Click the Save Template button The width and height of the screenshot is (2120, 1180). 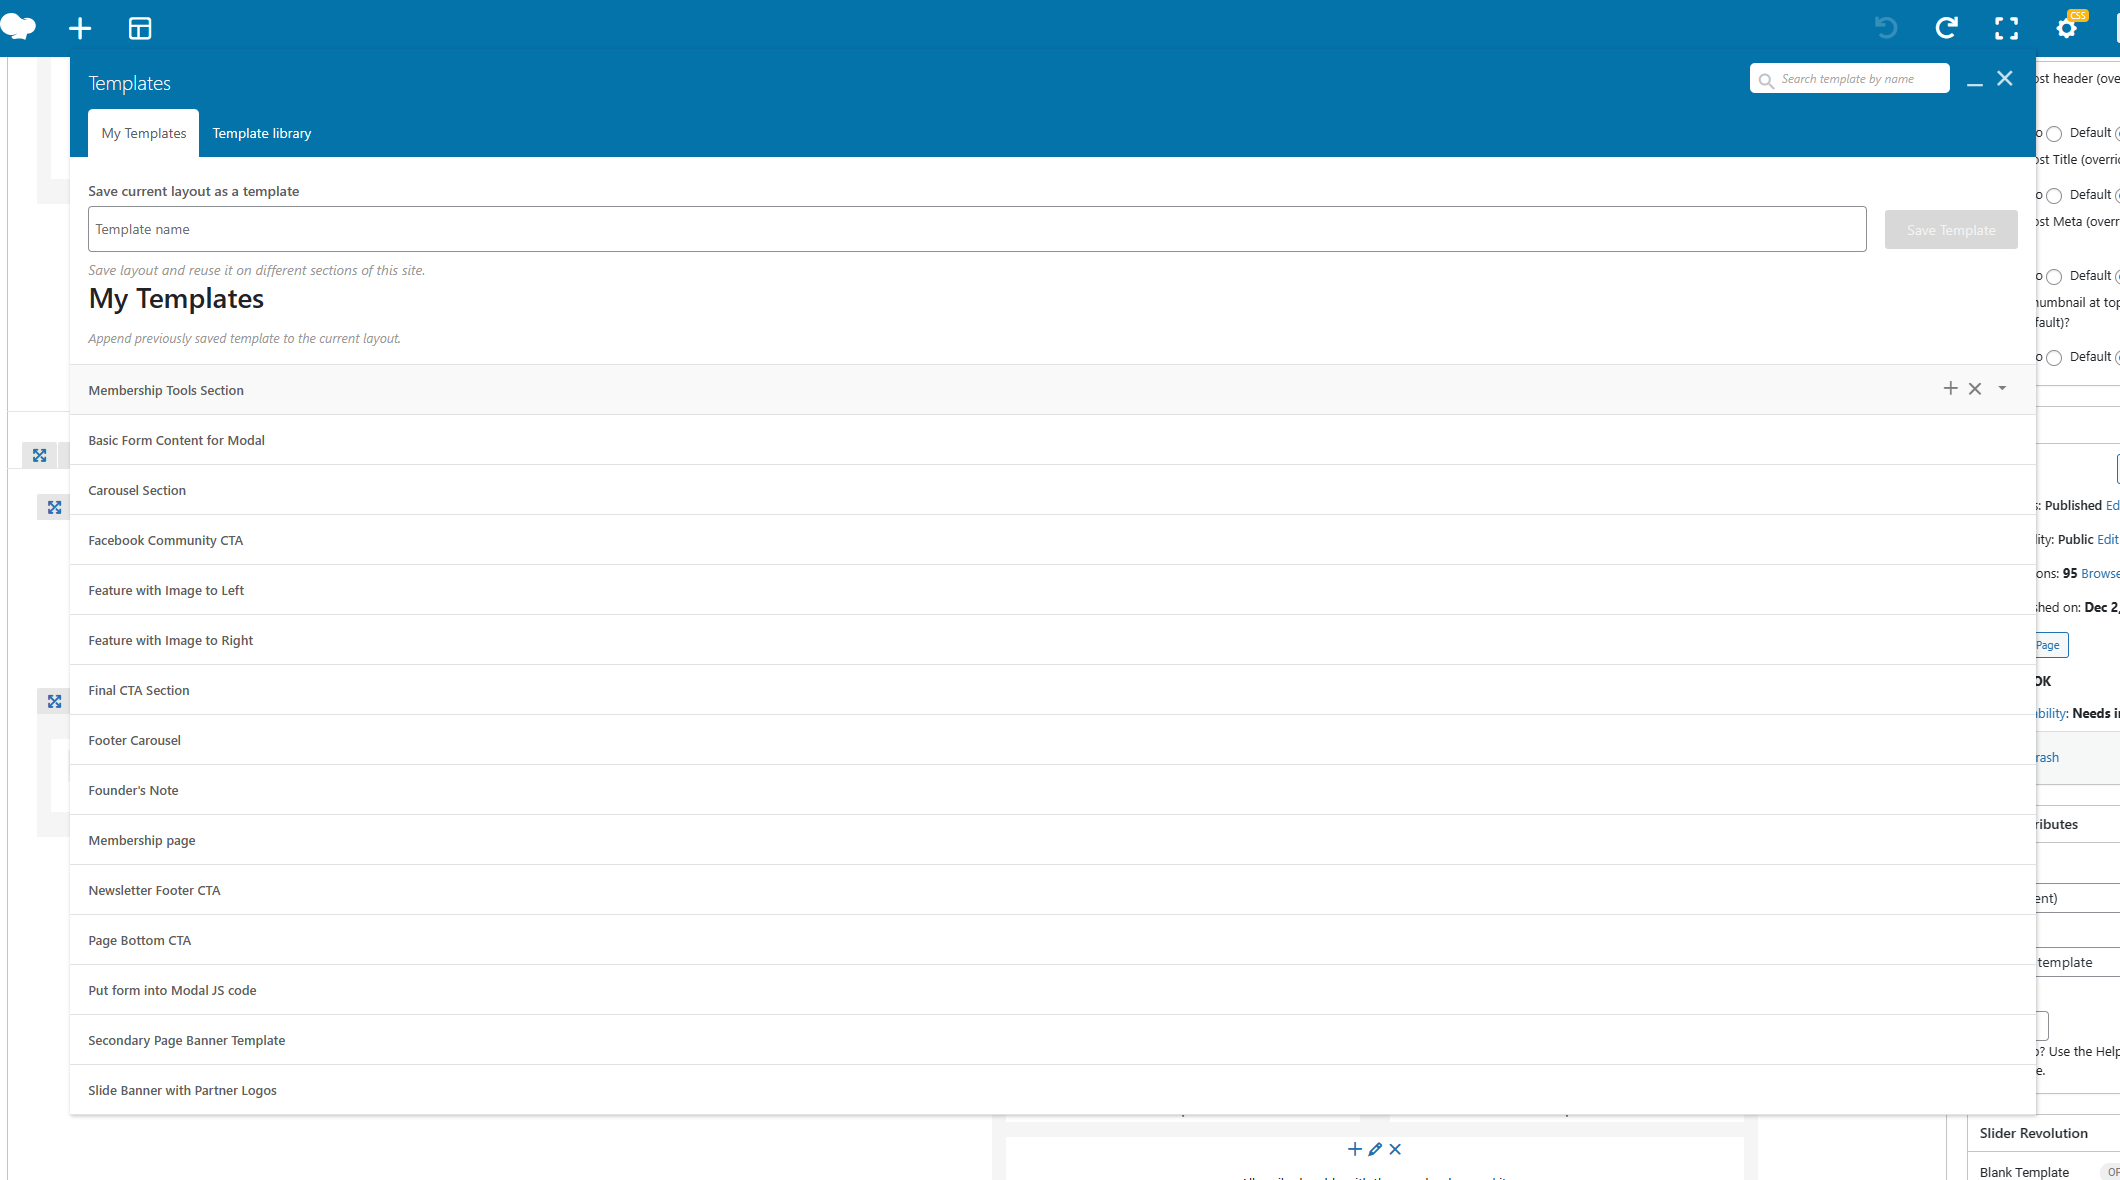point(1950,230)
